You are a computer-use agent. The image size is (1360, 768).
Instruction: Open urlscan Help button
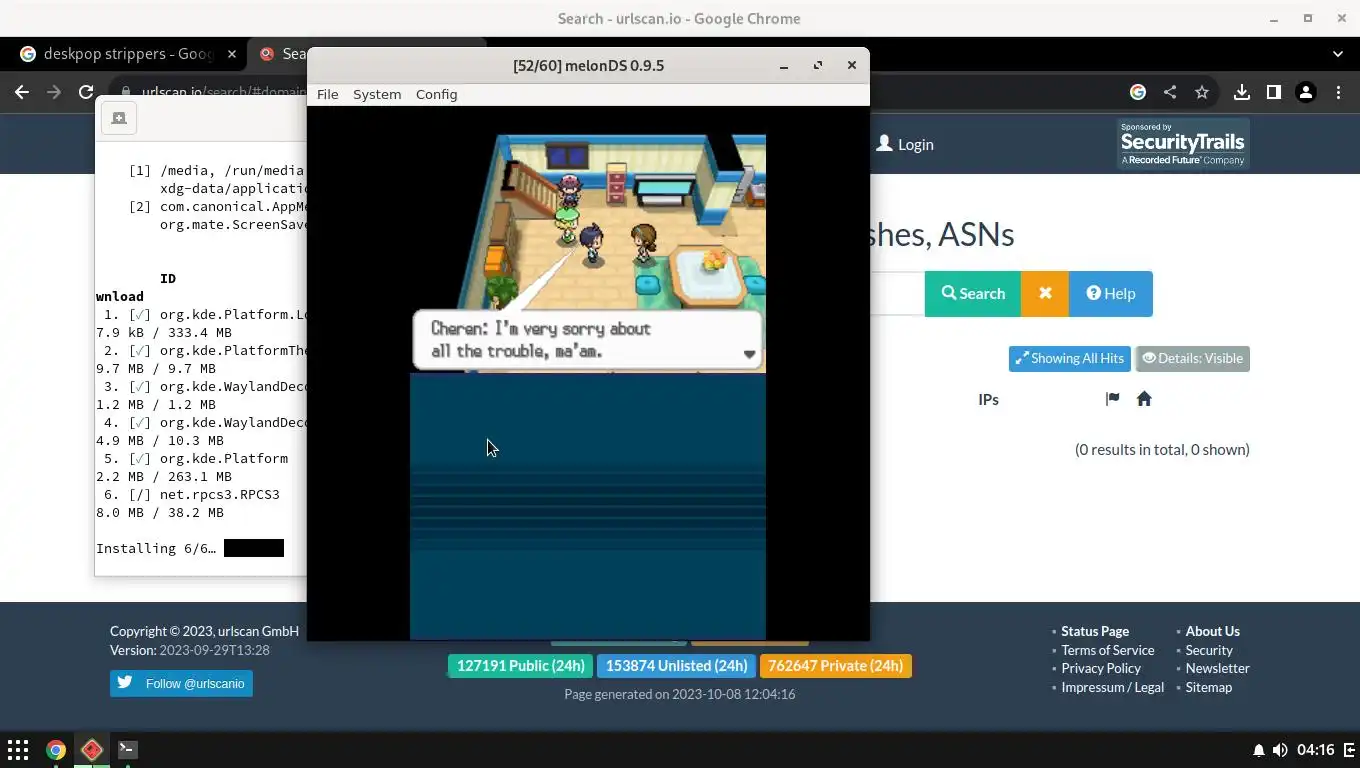coord(1110,293)
